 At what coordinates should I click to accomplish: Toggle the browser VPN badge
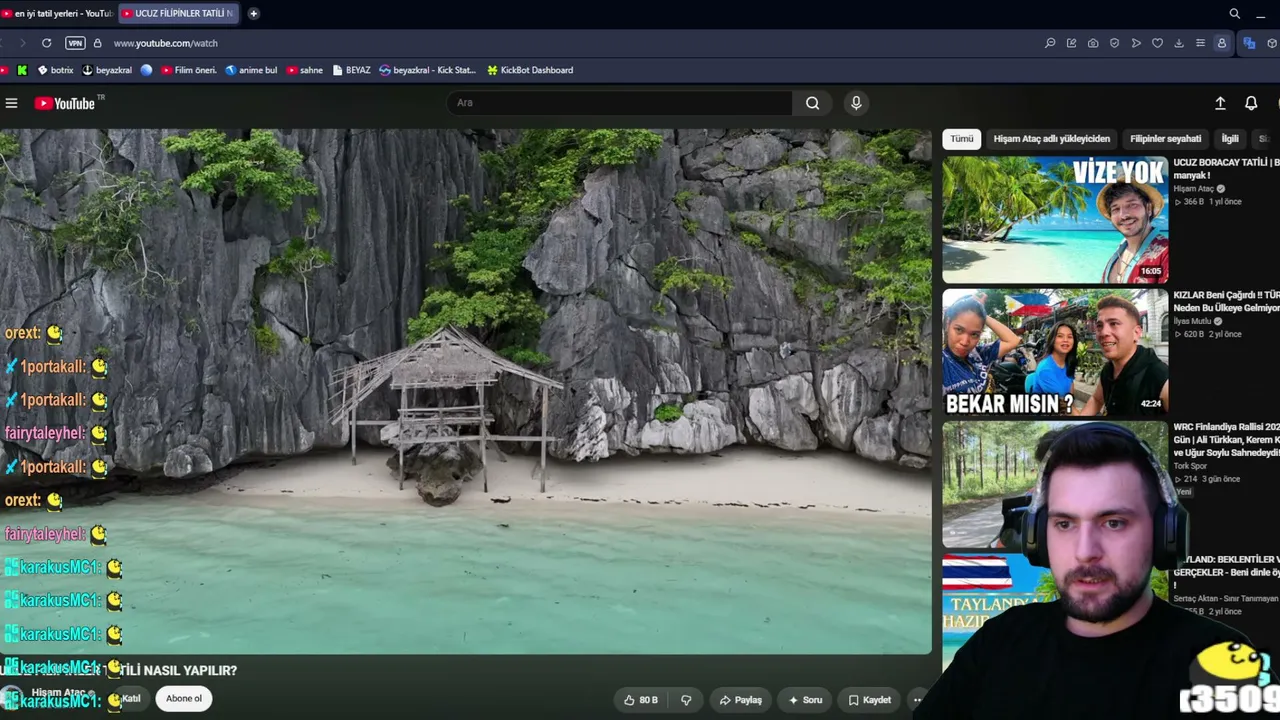click(x=75, y=43)
